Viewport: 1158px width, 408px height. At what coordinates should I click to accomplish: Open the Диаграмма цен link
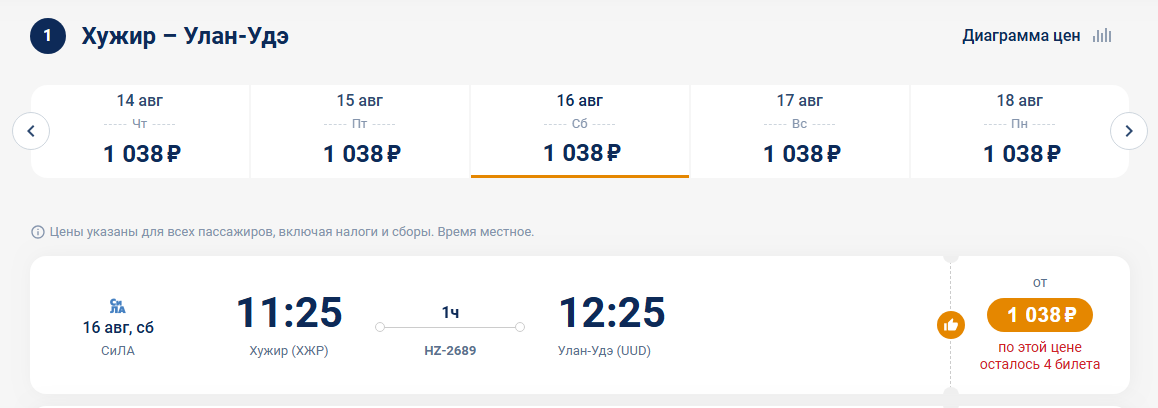point(1021,35)
